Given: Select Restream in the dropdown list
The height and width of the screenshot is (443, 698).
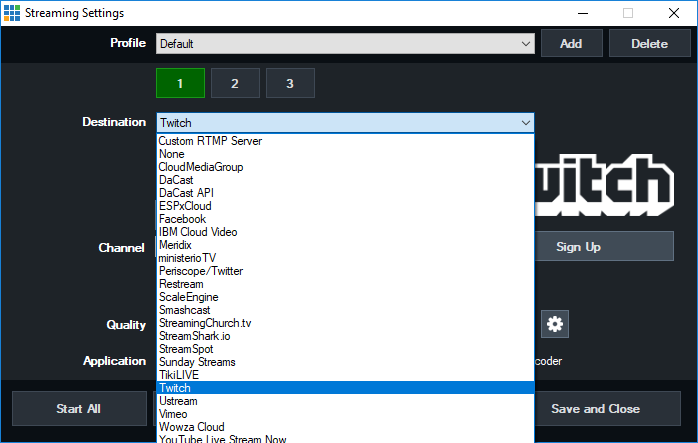Looking at the screenshot, I should point(181,284).
